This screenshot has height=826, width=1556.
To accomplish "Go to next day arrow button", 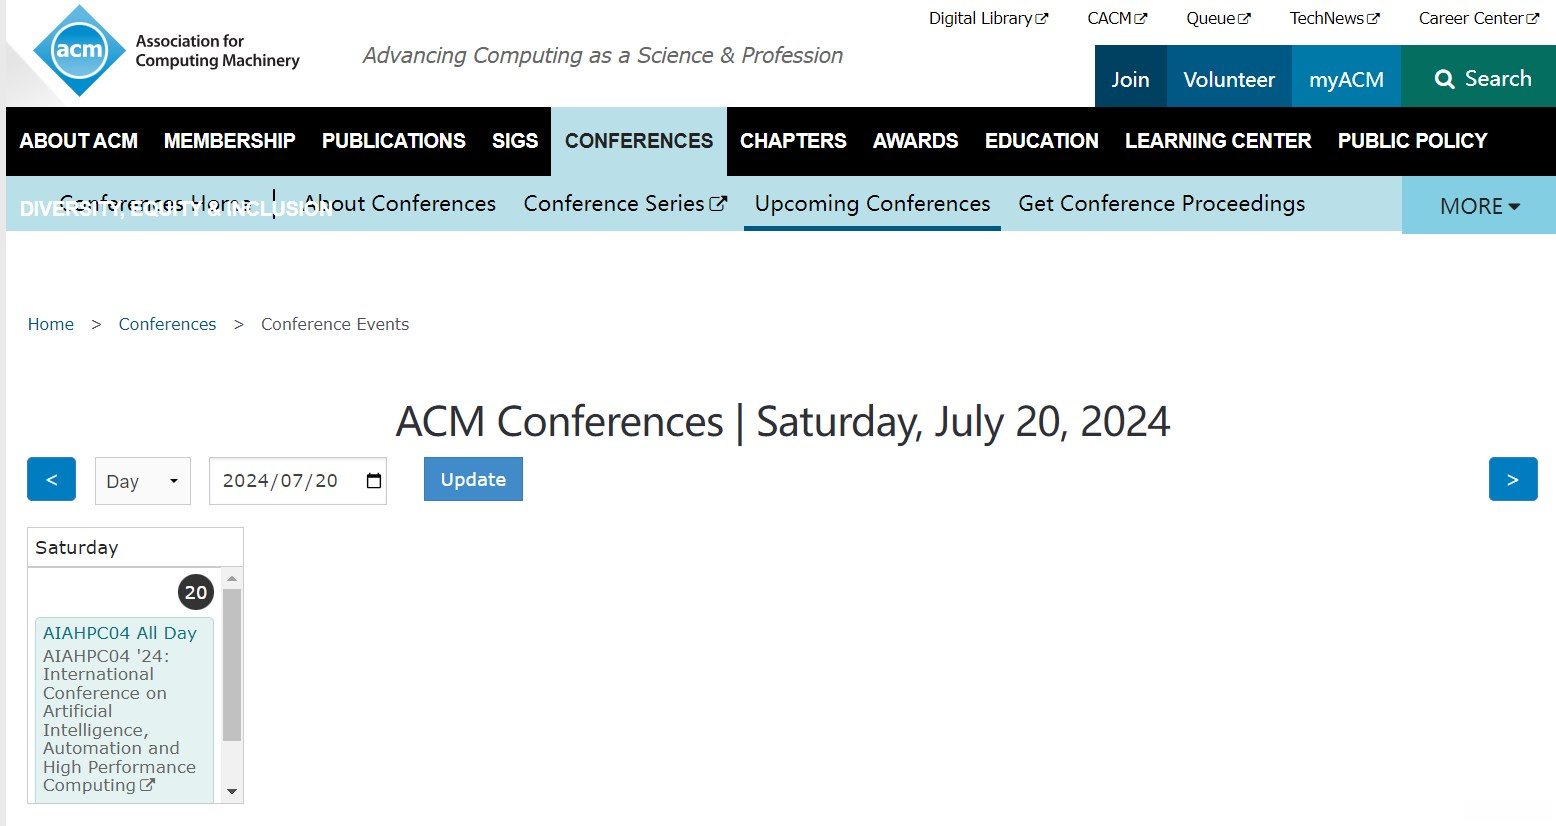I will tap(1512, 480).
